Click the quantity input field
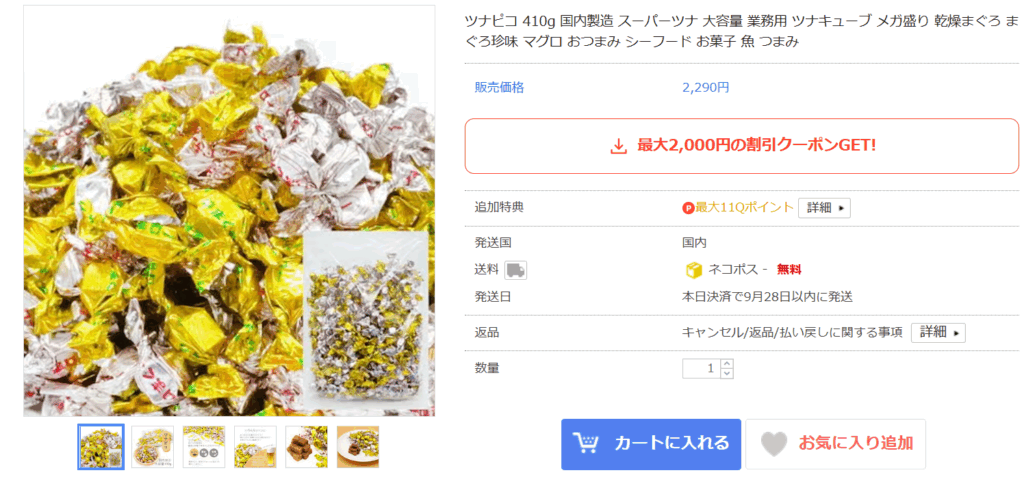 tap(701, 368)
